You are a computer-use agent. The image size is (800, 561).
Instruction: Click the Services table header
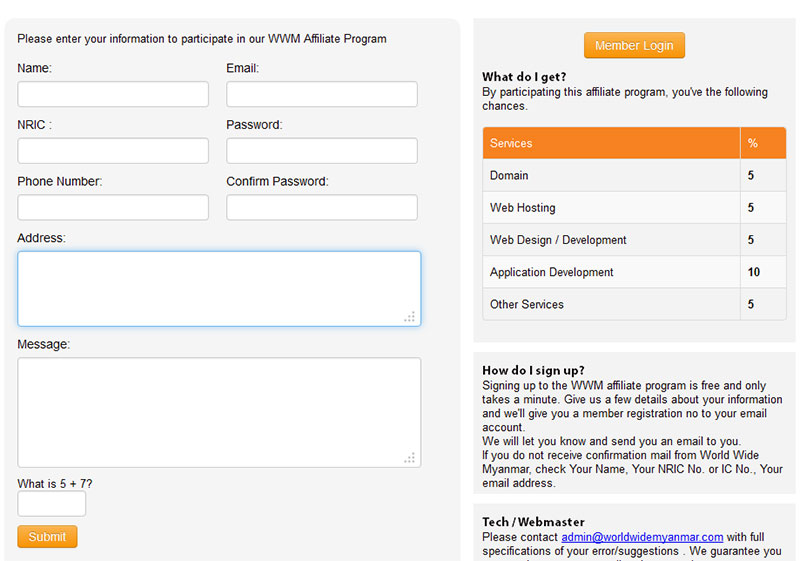pyautogui.click(x=611, y=143)
